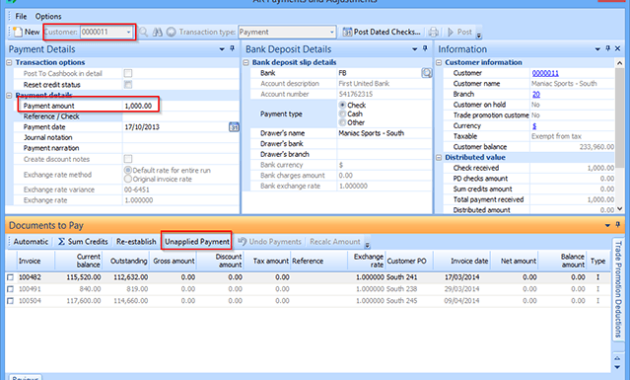630x380 pixels.
Task: Open Information panel dropdown arrow
Action: tap(597, 49)
